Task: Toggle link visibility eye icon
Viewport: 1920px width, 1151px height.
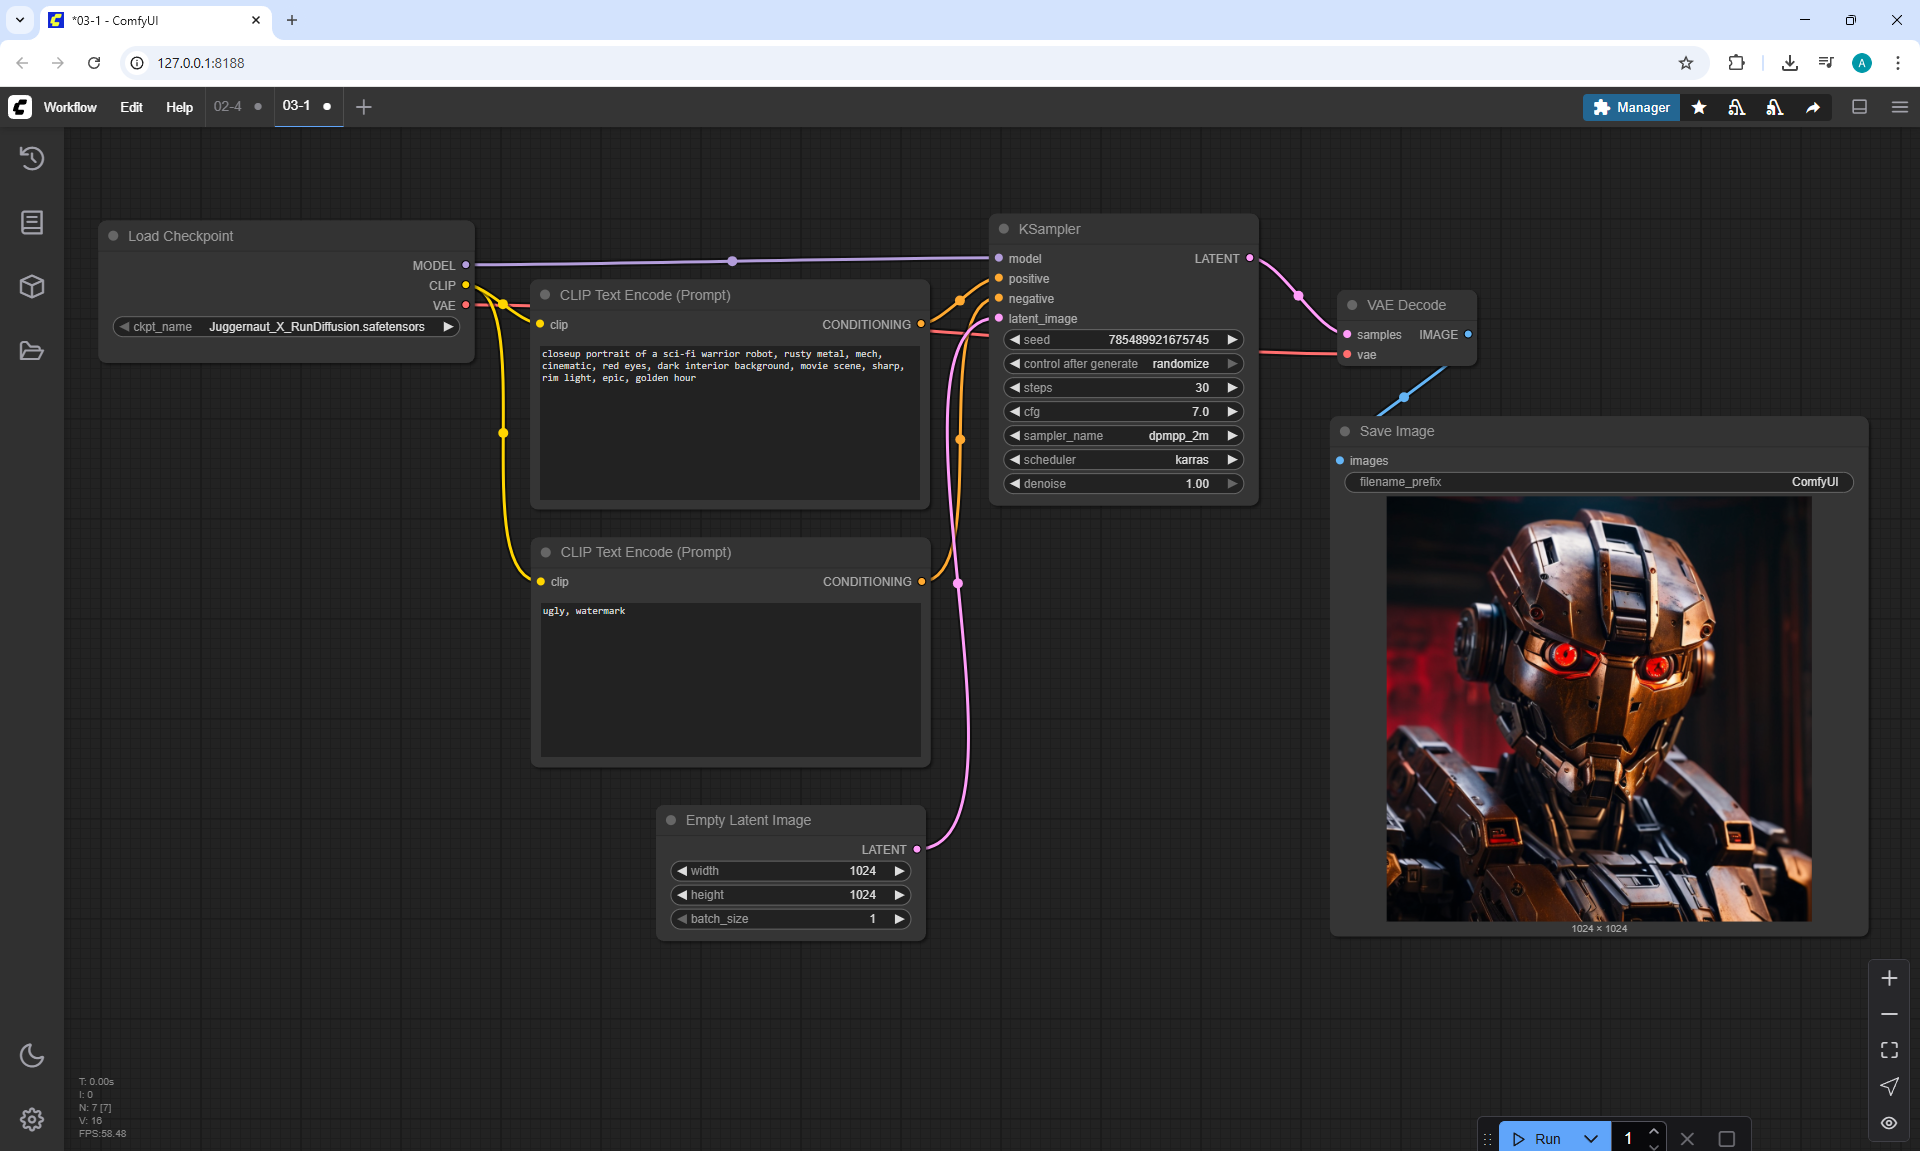Action: [x=1889, y=1122]
